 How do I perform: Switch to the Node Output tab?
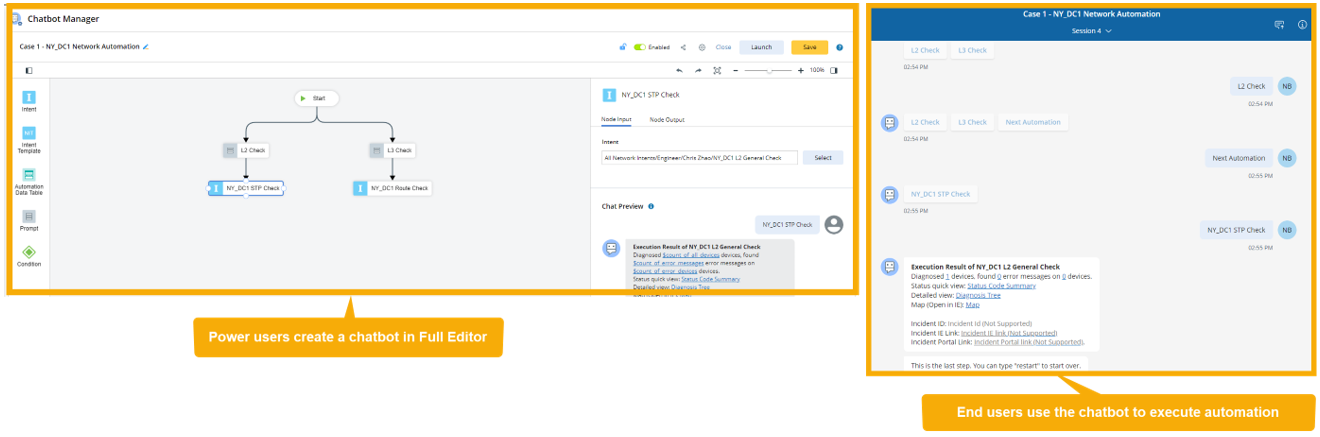tap(667, 120)
